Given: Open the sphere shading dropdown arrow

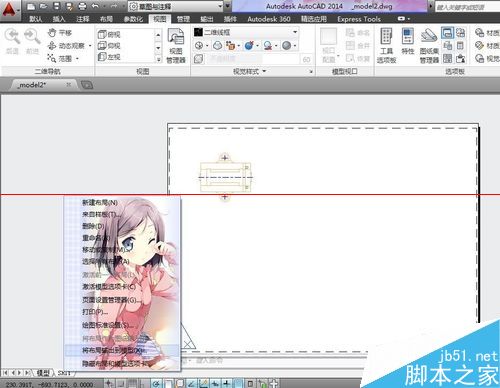Looking at the screenshot, I should pyautogui.click(x=295, y=46).
